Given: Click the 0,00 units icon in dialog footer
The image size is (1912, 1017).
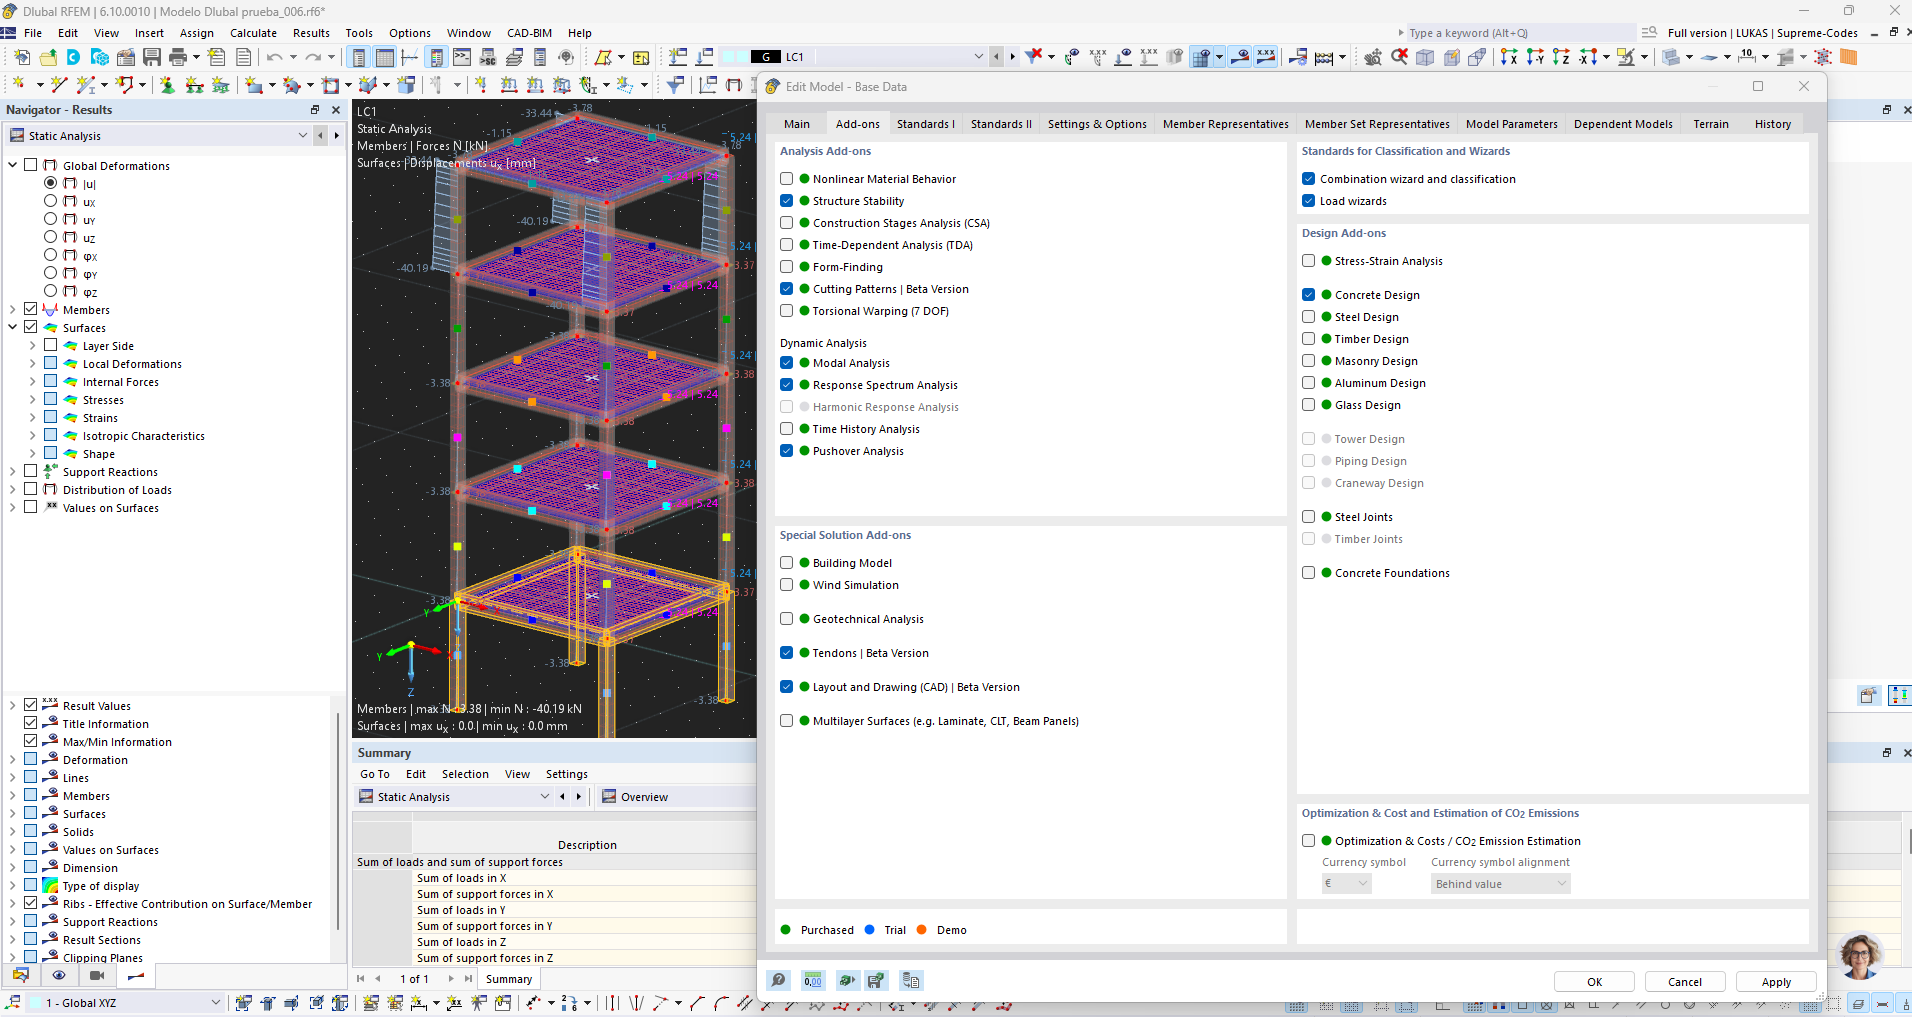Looking at the screenshot, I should pyautogui.click(x=813, y=981).
